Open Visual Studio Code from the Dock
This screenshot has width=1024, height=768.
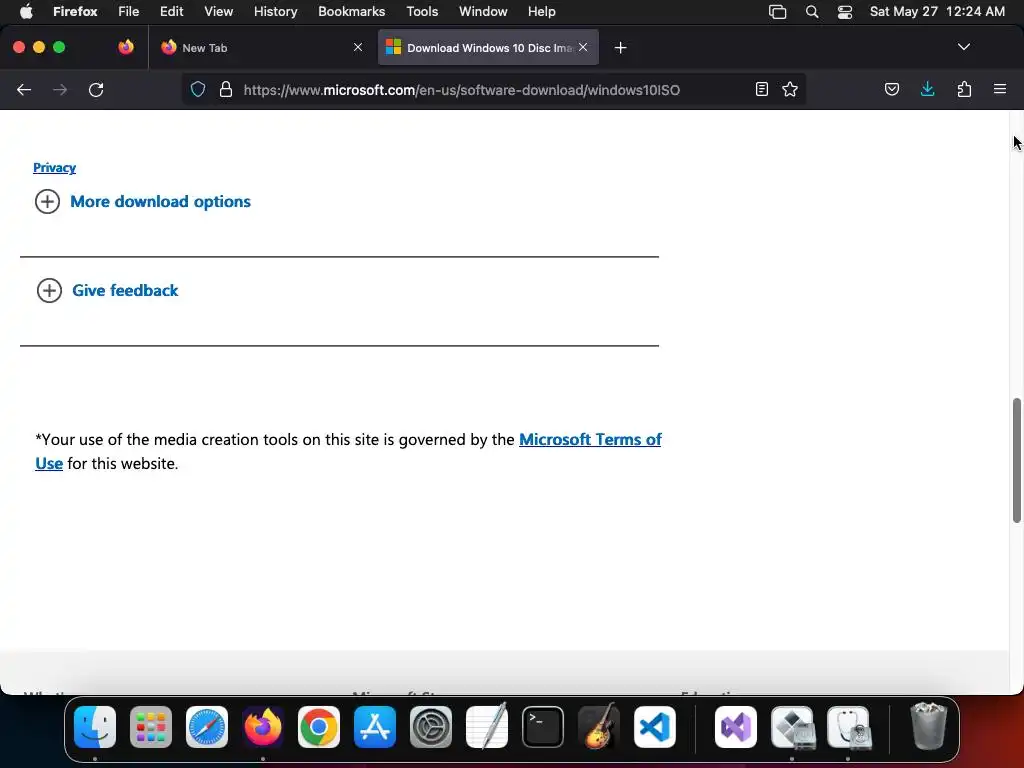click(655, 727)
